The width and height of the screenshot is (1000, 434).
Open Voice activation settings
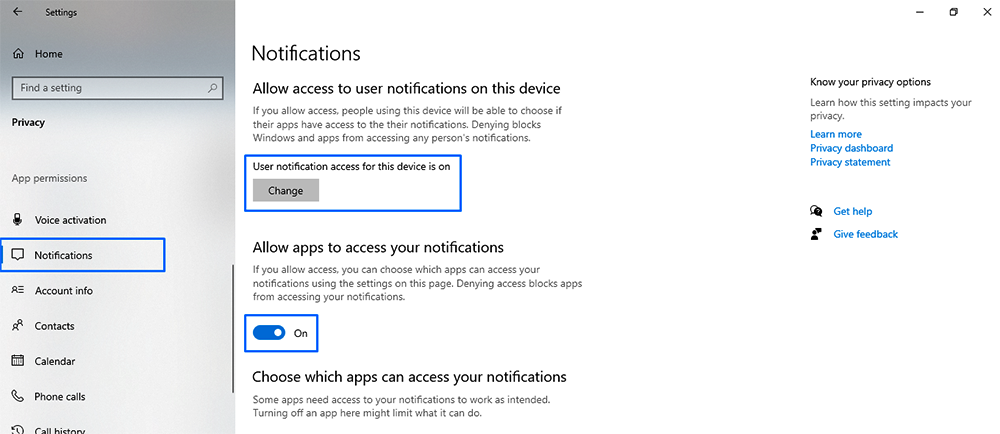tap(70, 220)
